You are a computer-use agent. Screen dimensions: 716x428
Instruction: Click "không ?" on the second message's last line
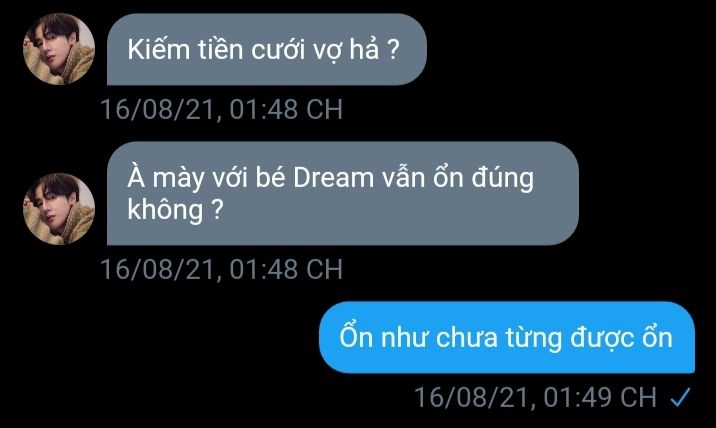click(x=175, y=210)
